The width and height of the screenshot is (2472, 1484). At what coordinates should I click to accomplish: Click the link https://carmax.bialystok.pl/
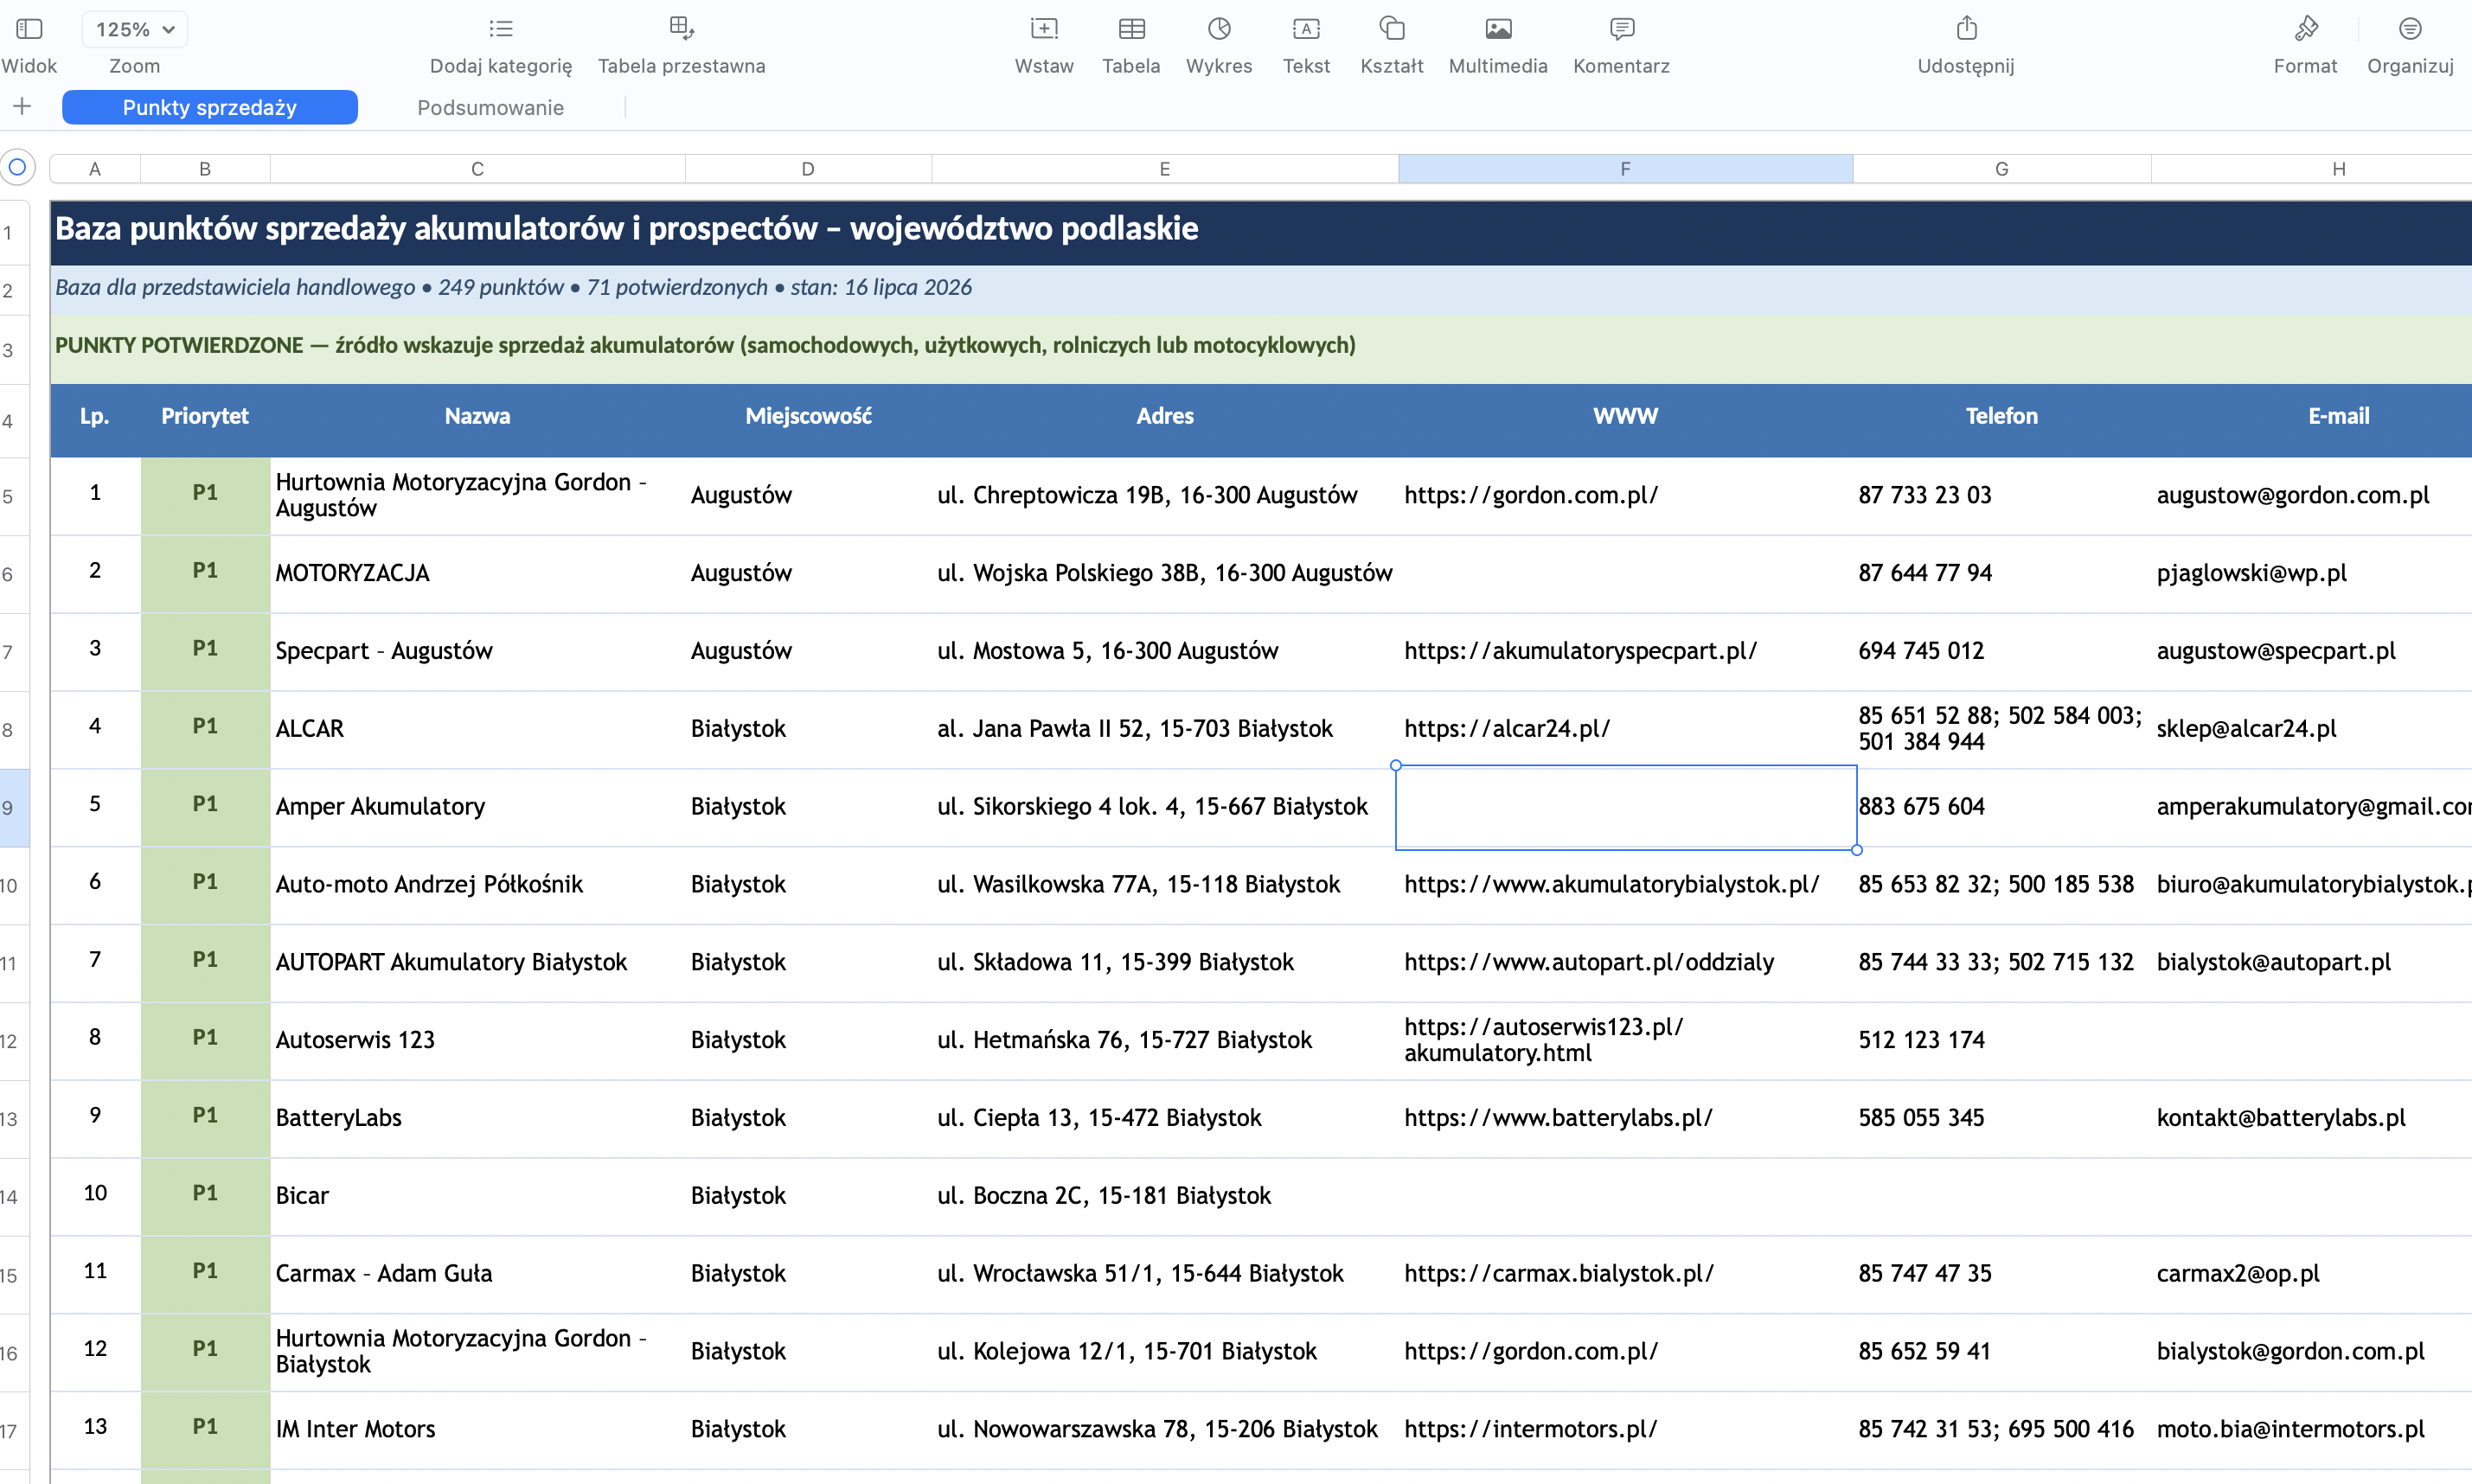click(x=1559, y=1274)
